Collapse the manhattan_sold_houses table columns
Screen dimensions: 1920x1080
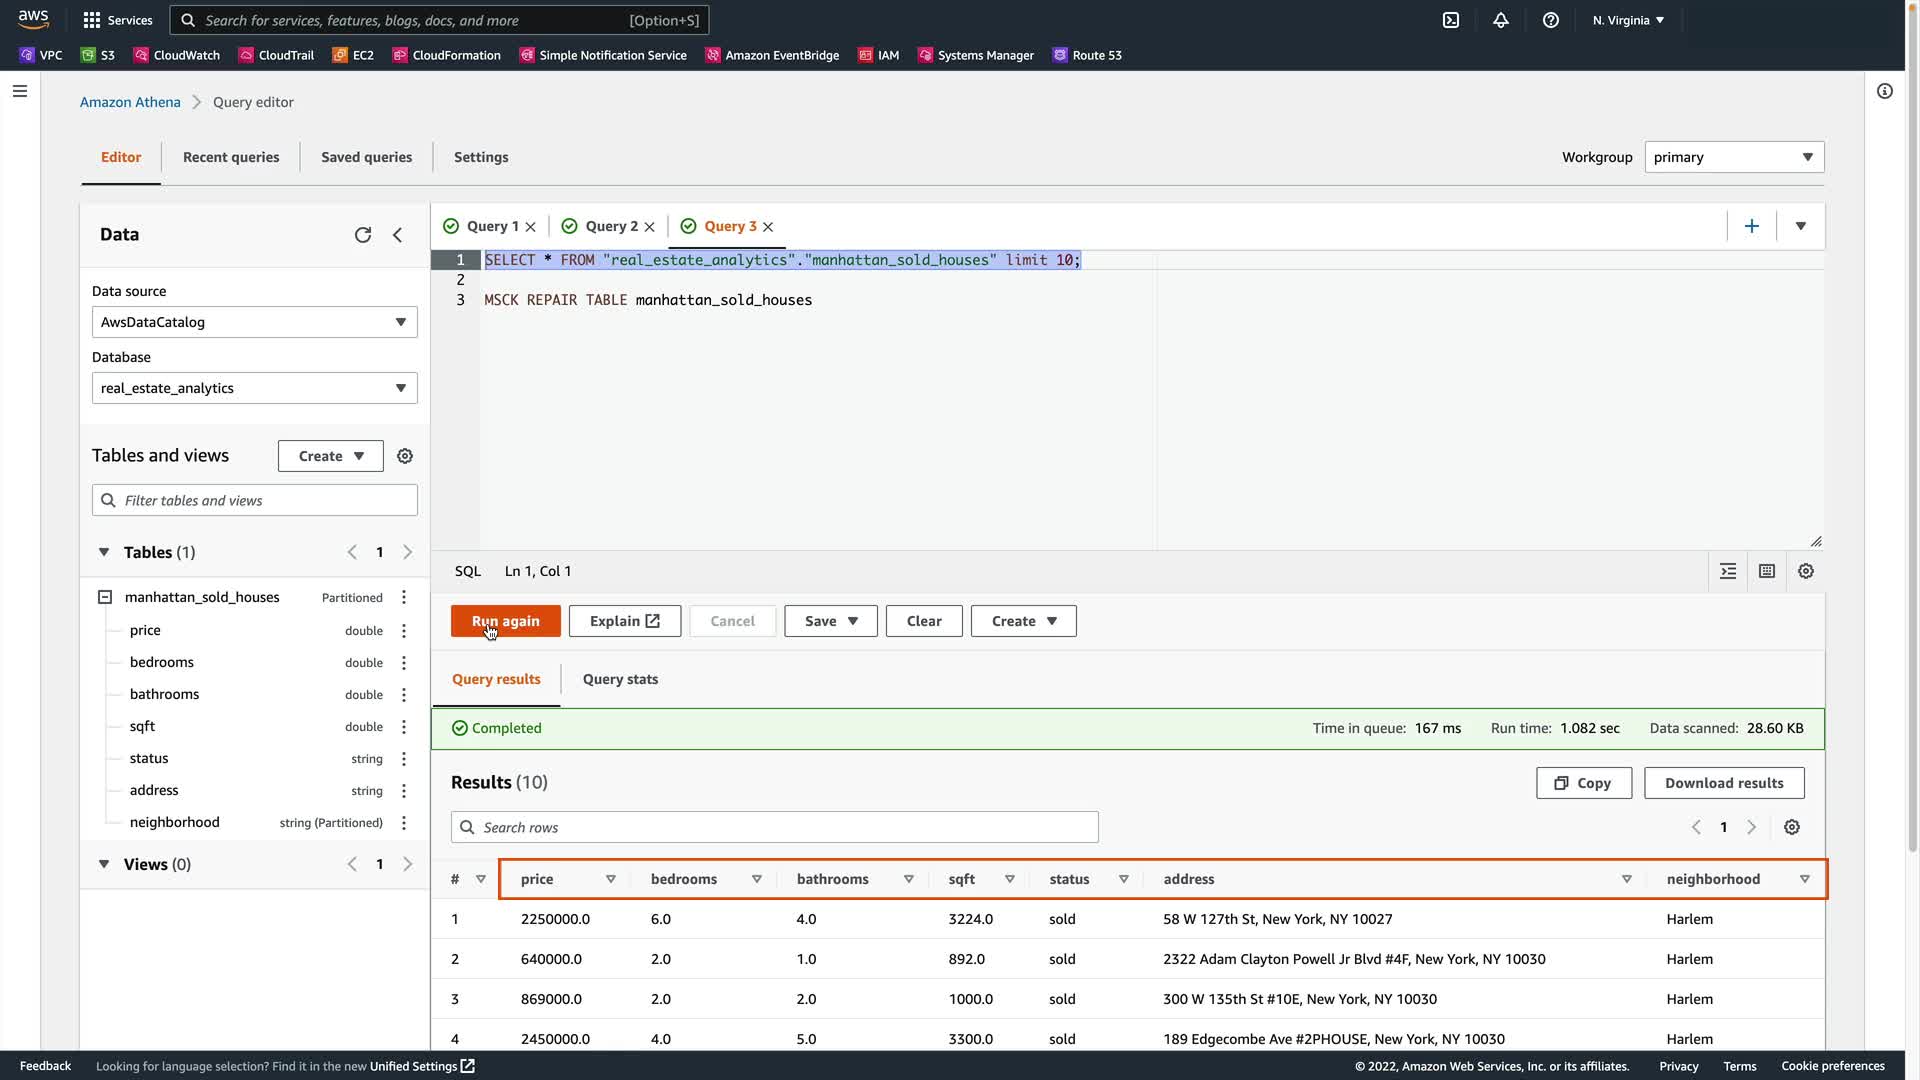point(105,598)
